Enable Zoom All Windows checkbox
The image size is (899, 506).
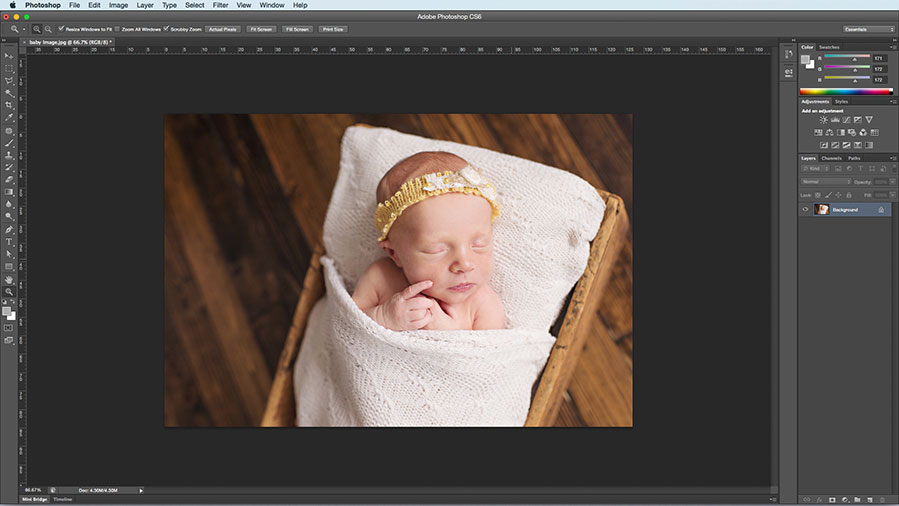point(118,29)
